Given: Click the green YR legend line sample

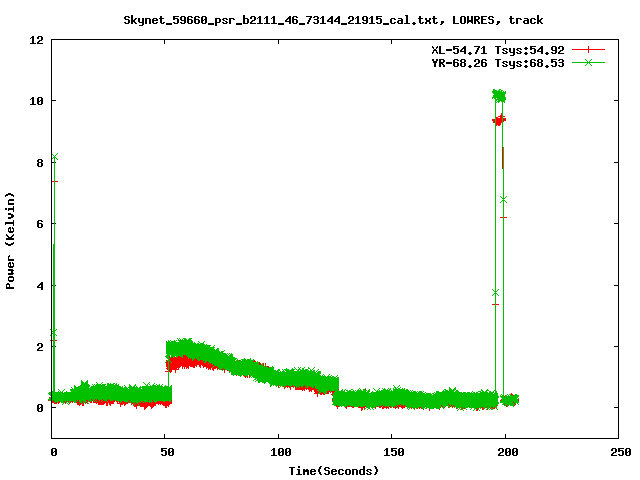Looking at the screenshot, I should [588, 62].
